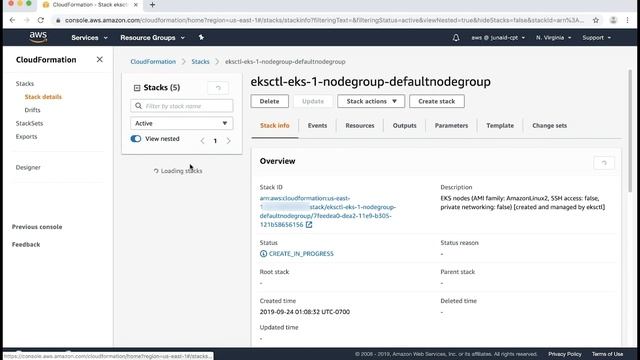
Task: Open the Services dropdown menu
Action: click(89, 38)
